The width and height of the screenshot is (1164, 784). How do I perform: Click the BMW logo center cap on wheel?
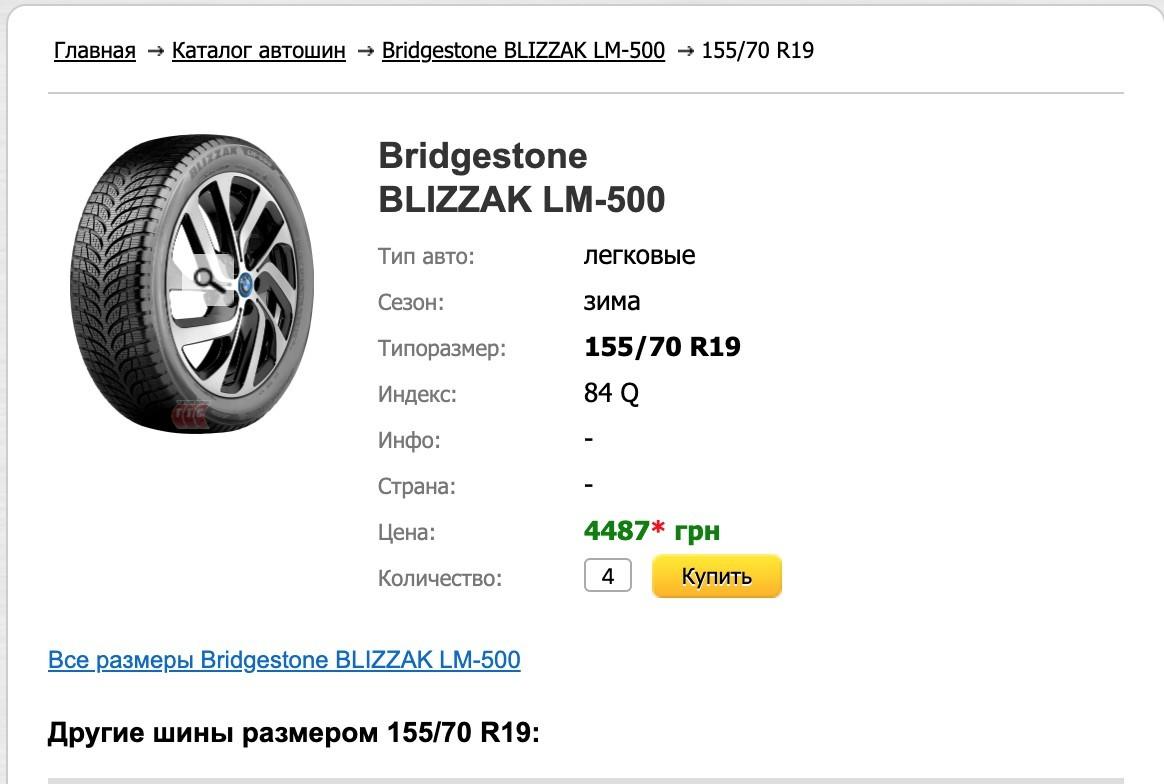pyautogui.click(x=243, y=284)
